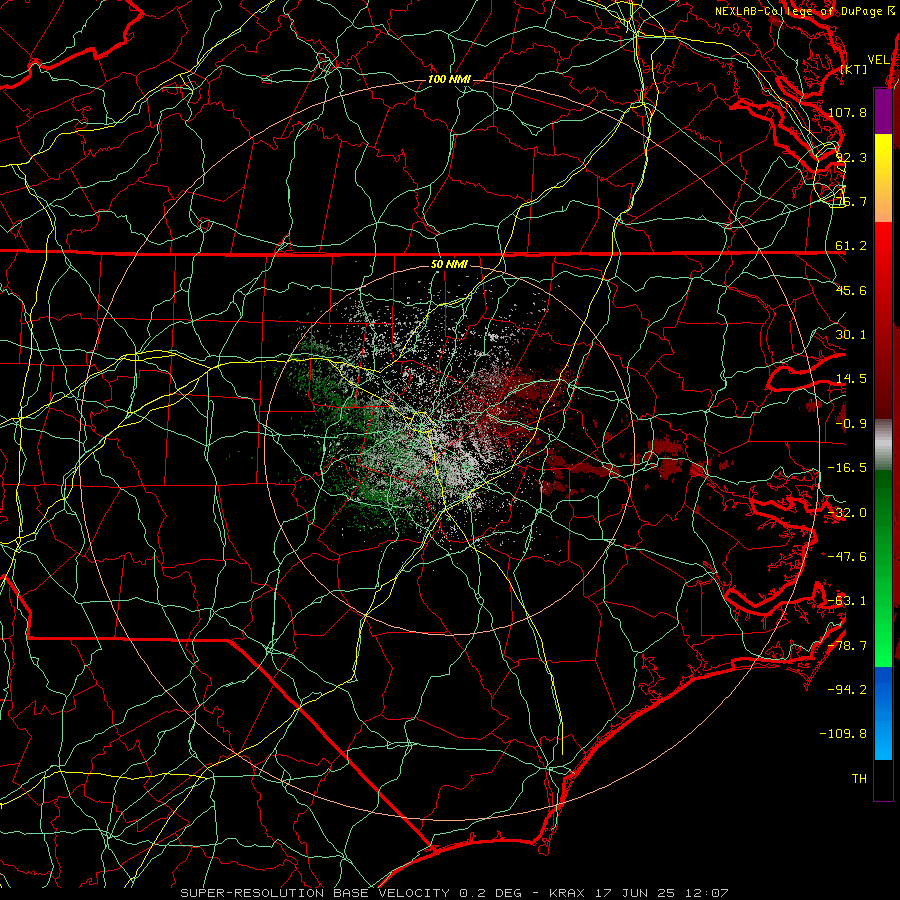Click the 12:07 timestamp in the caption

(708, 893)
